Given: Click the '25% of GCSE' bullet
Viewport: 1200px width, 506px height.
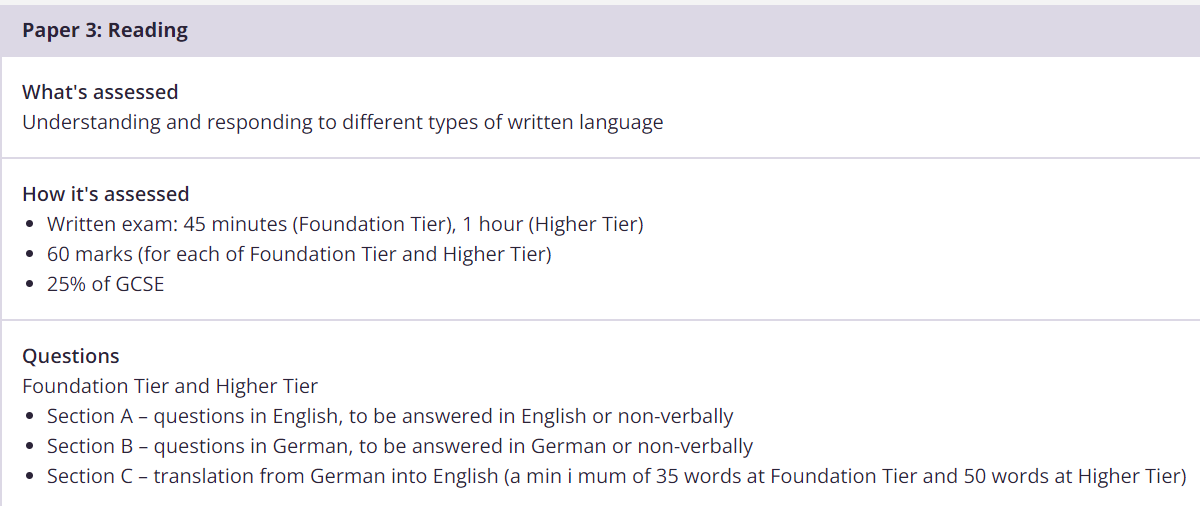Looking at the screenshot, I should click(x=105, y=284).
